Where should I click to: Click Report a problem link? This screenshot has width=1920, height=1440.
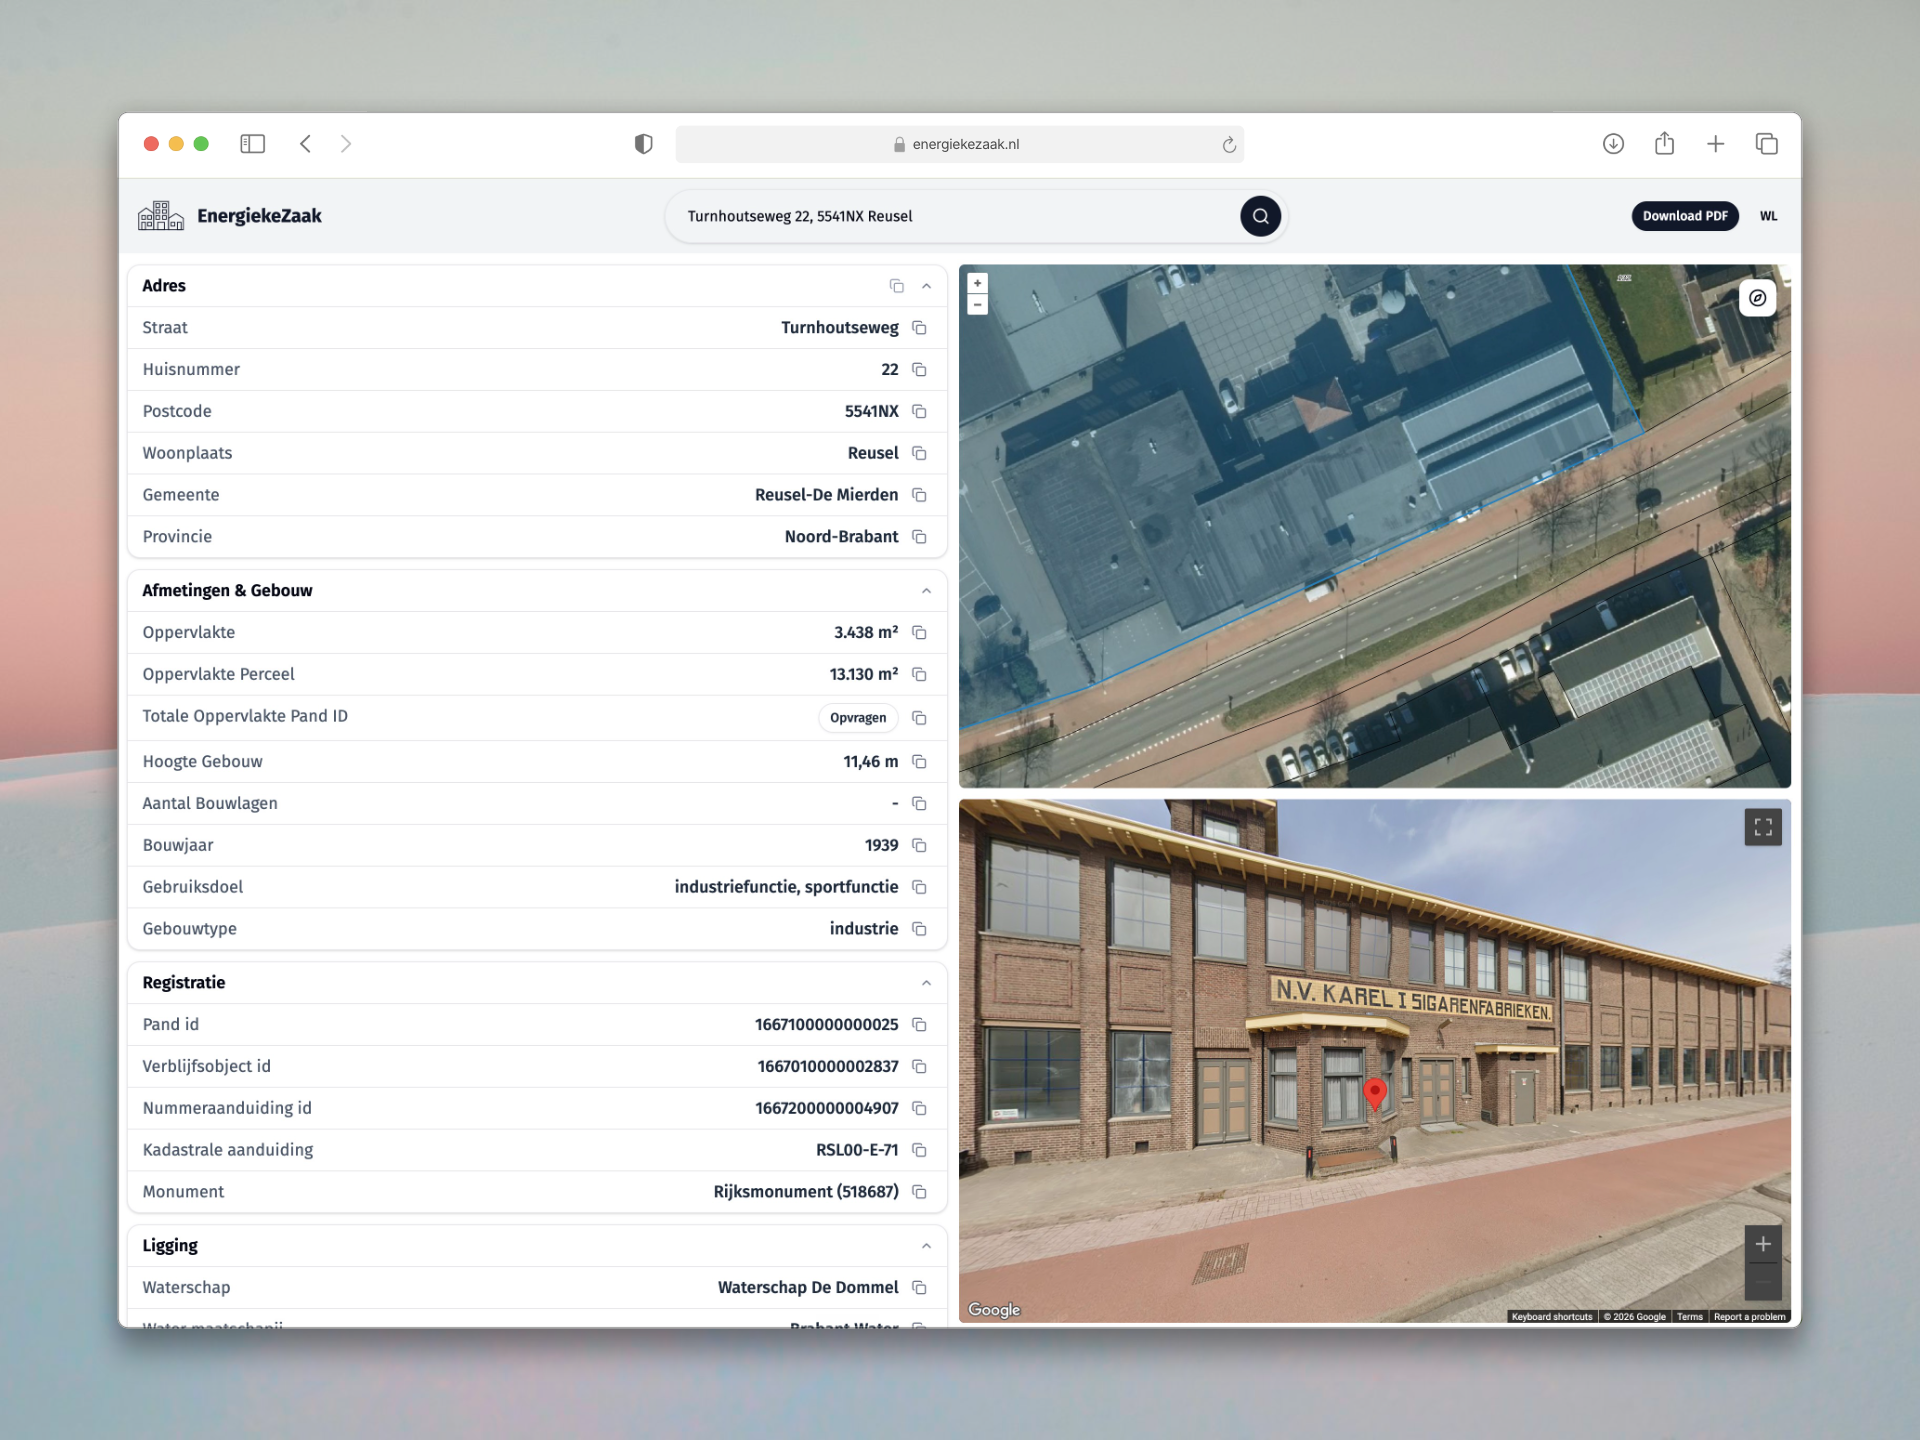point(1749,1317)
